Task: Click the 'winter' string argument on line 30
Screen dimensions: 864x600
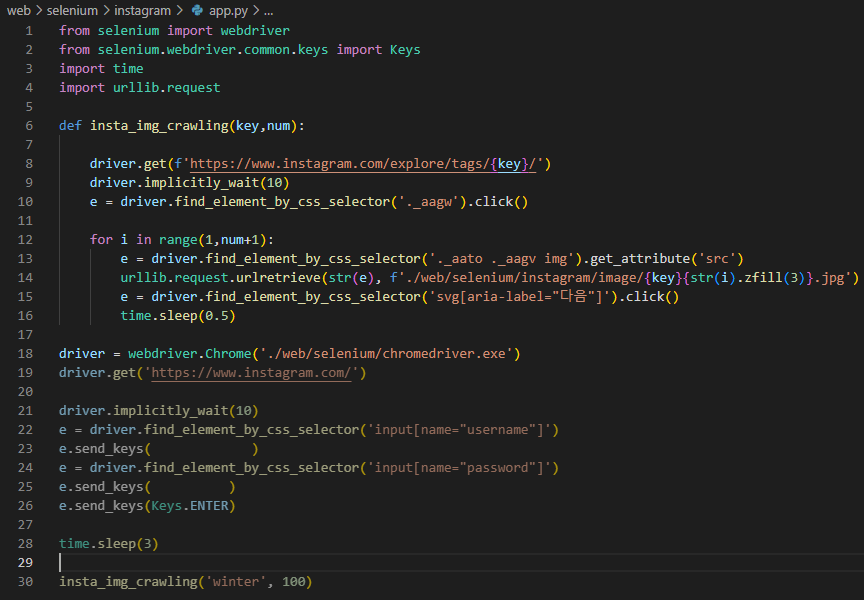Action: (x=236, y=582)
